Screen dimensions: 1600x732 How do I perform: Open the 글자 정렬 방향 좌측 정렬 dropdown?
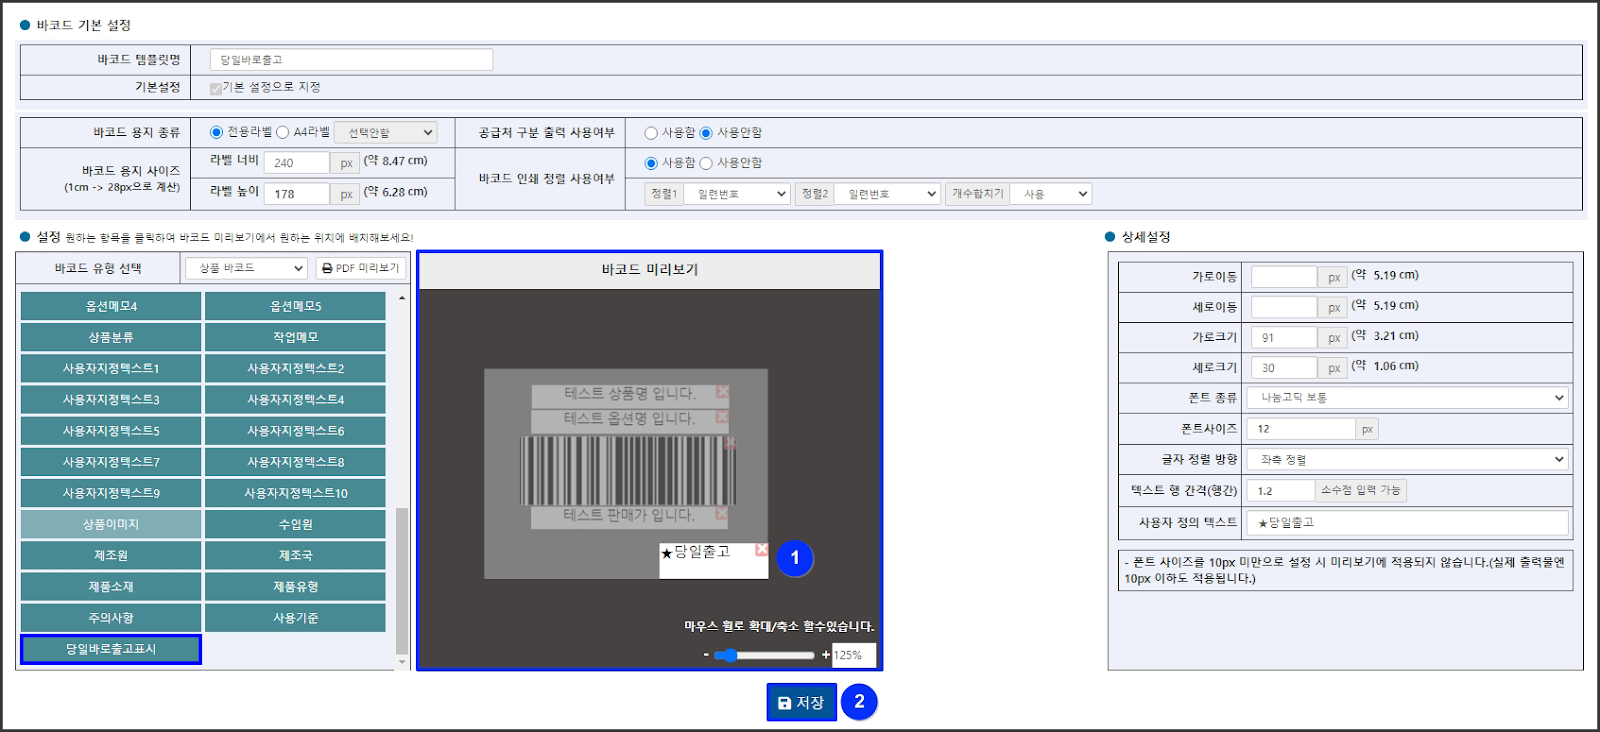[x=1407, y=460]
